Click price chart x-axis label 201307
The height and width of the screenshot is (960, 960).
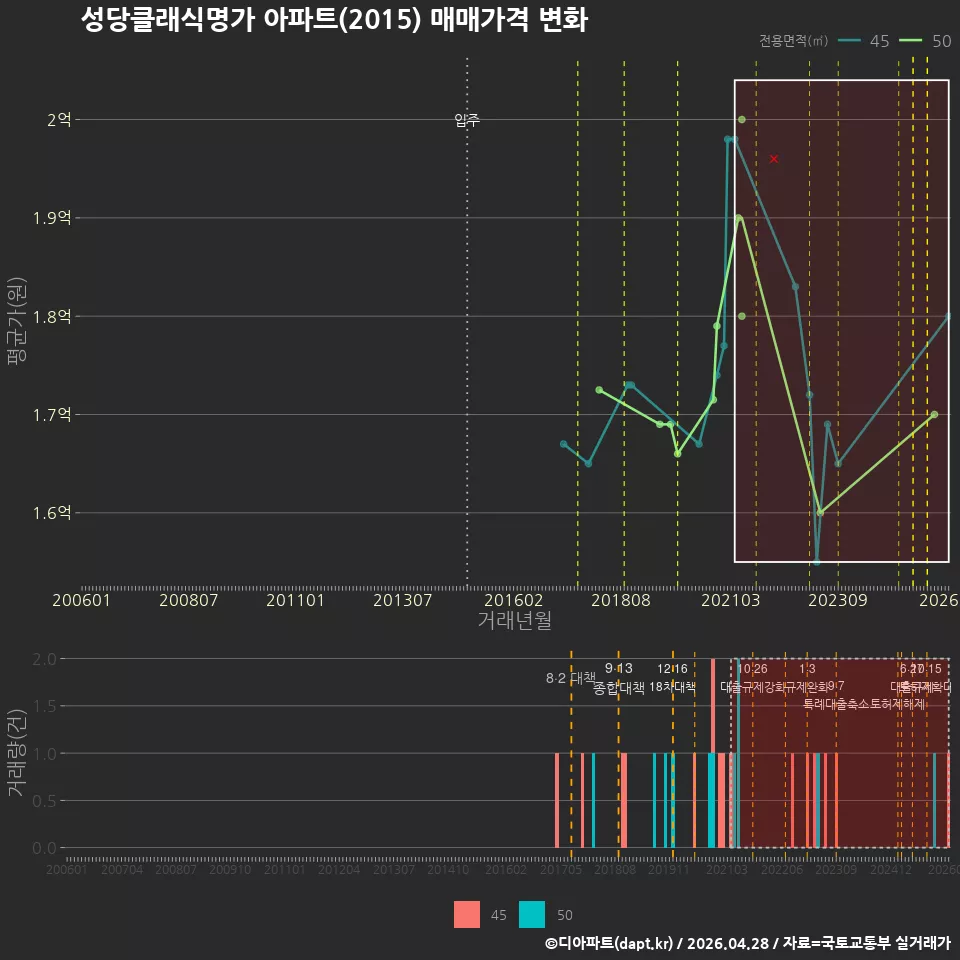point(402,600)
